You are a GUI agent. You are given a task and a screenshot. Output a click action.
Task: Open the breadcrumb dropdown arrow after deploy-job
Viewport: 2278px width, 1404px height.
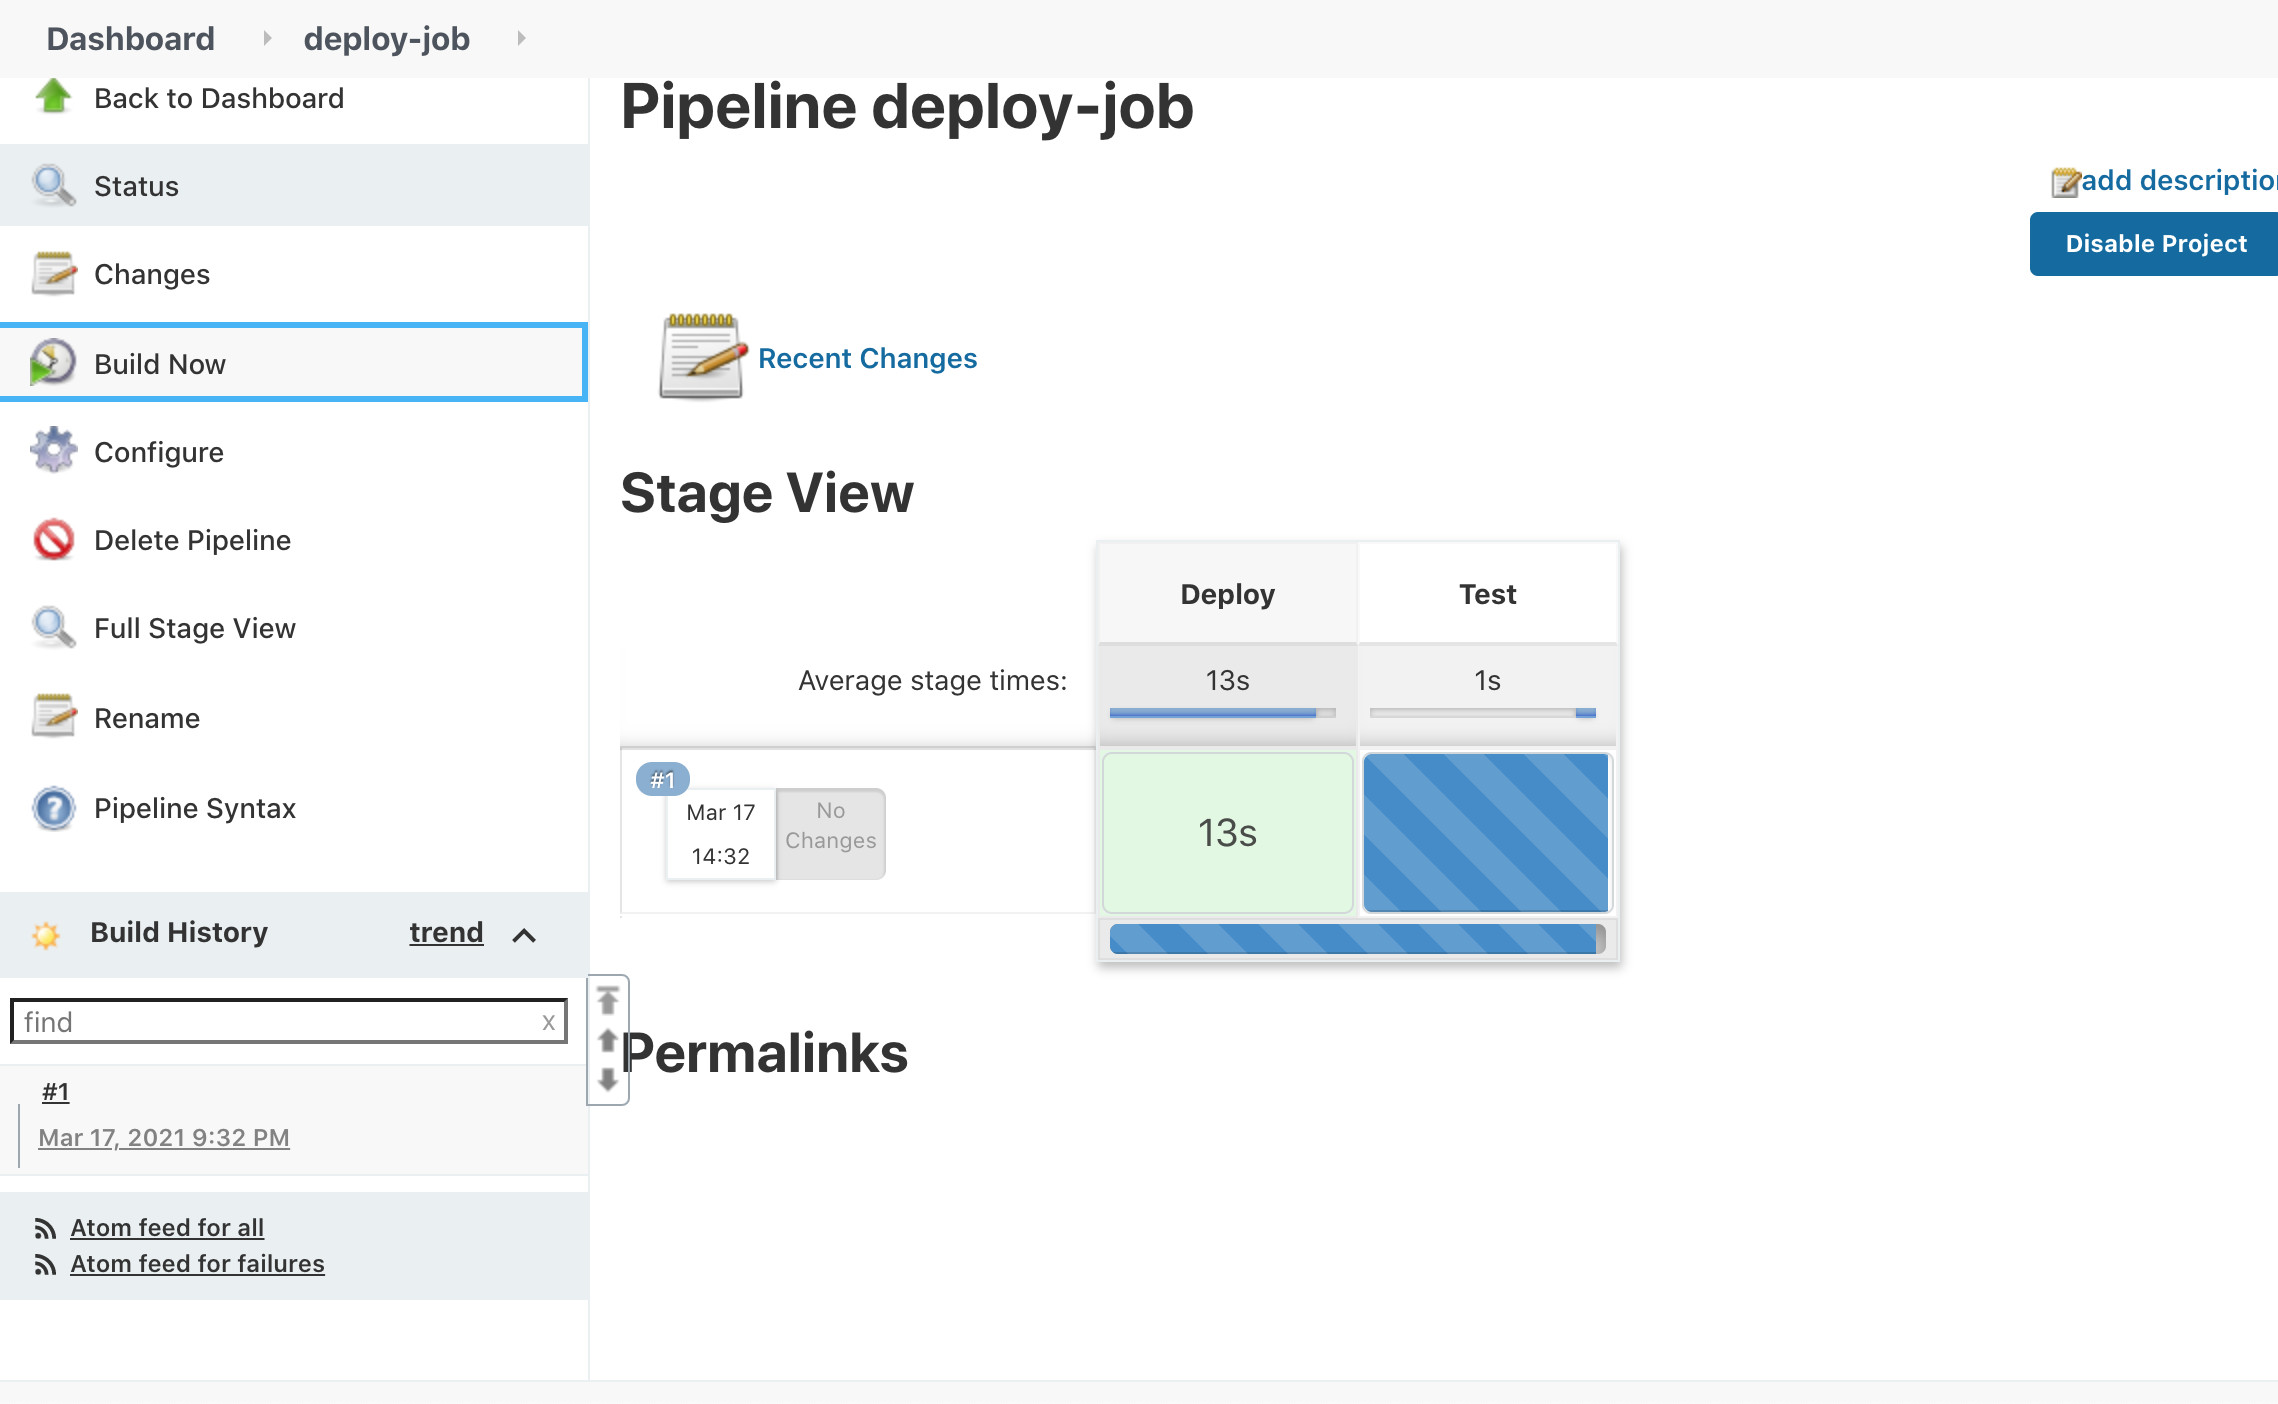pyautogui.click(x=521, y=38)
